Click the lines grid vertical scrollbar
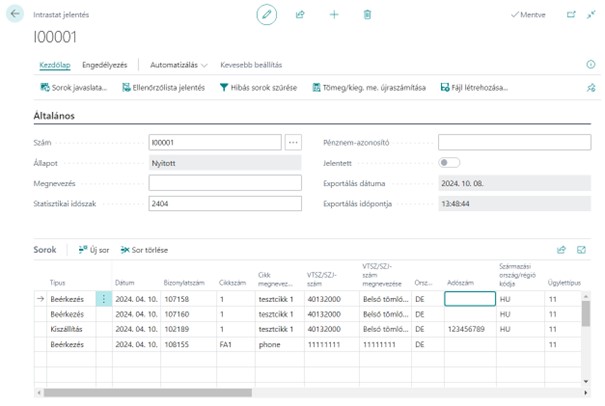 [586, 314]
